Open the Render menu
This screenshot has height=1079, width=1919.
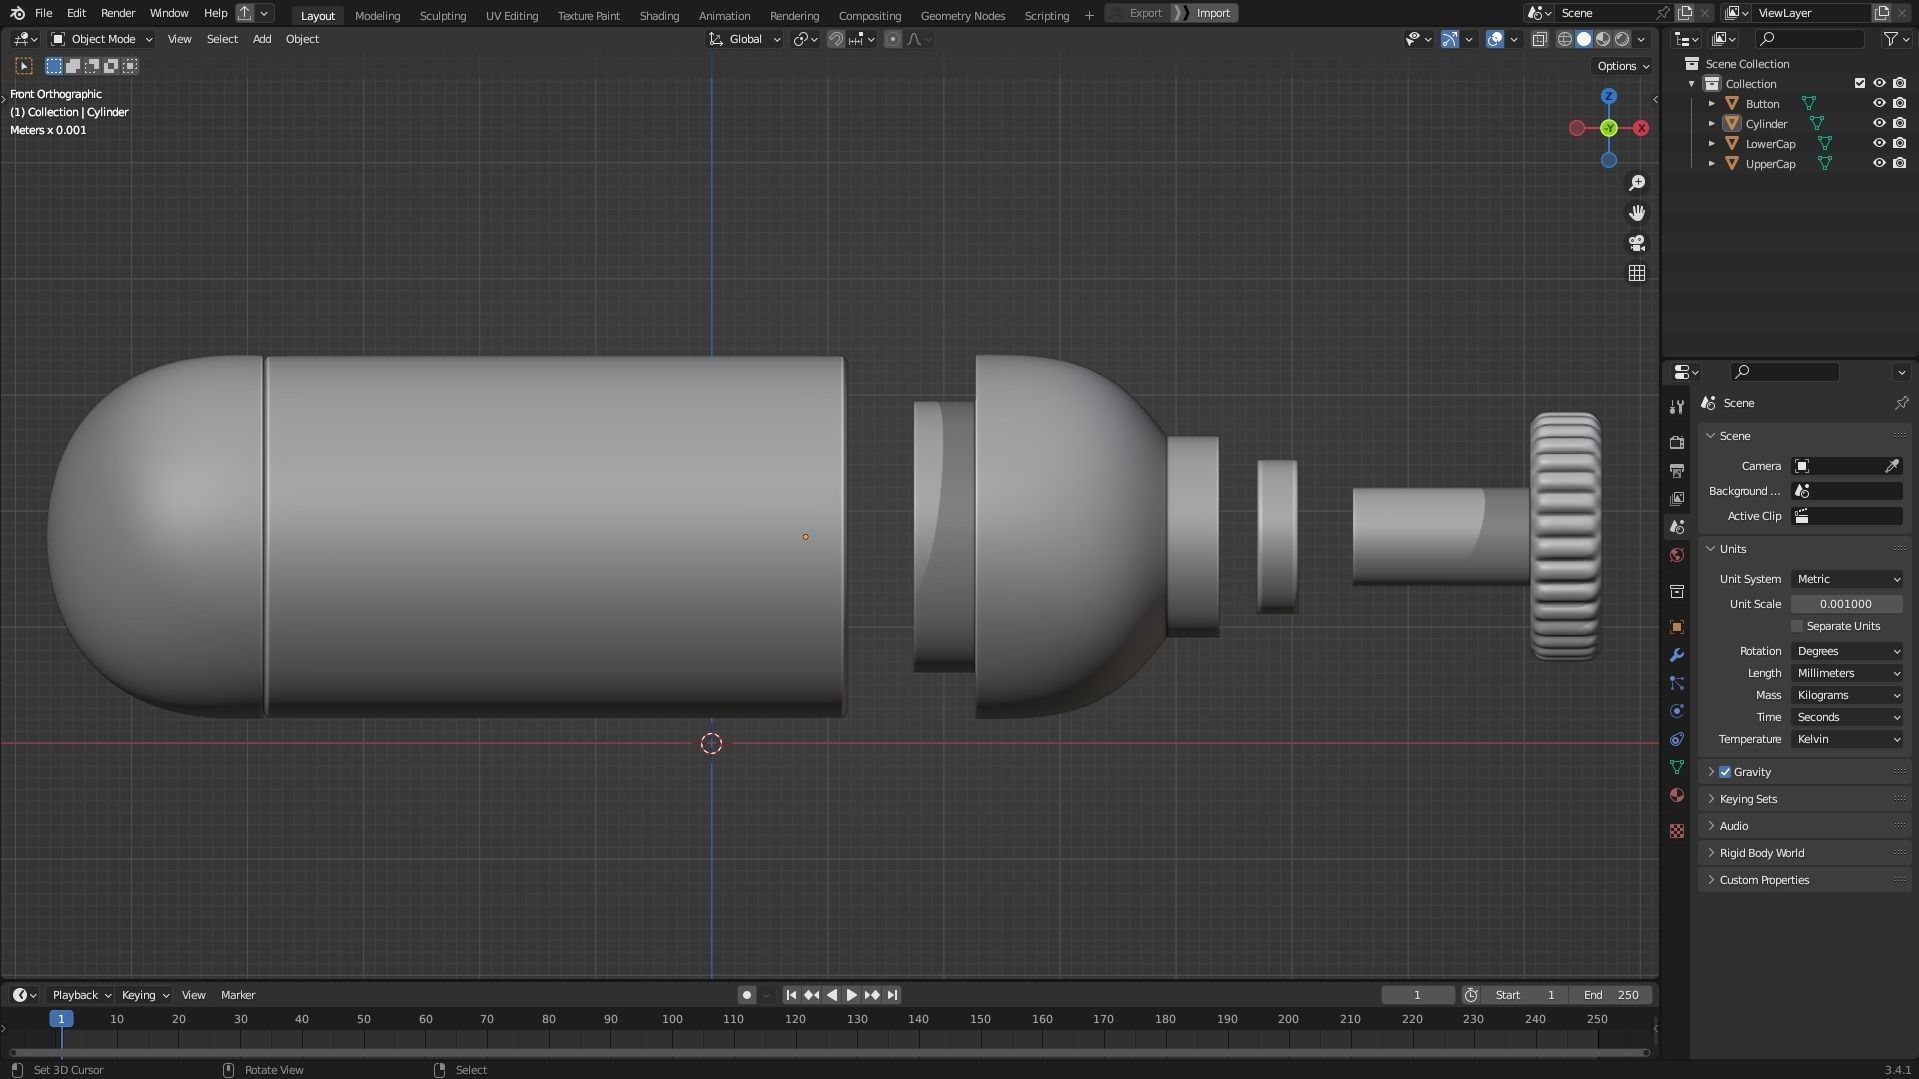[118, 13]
